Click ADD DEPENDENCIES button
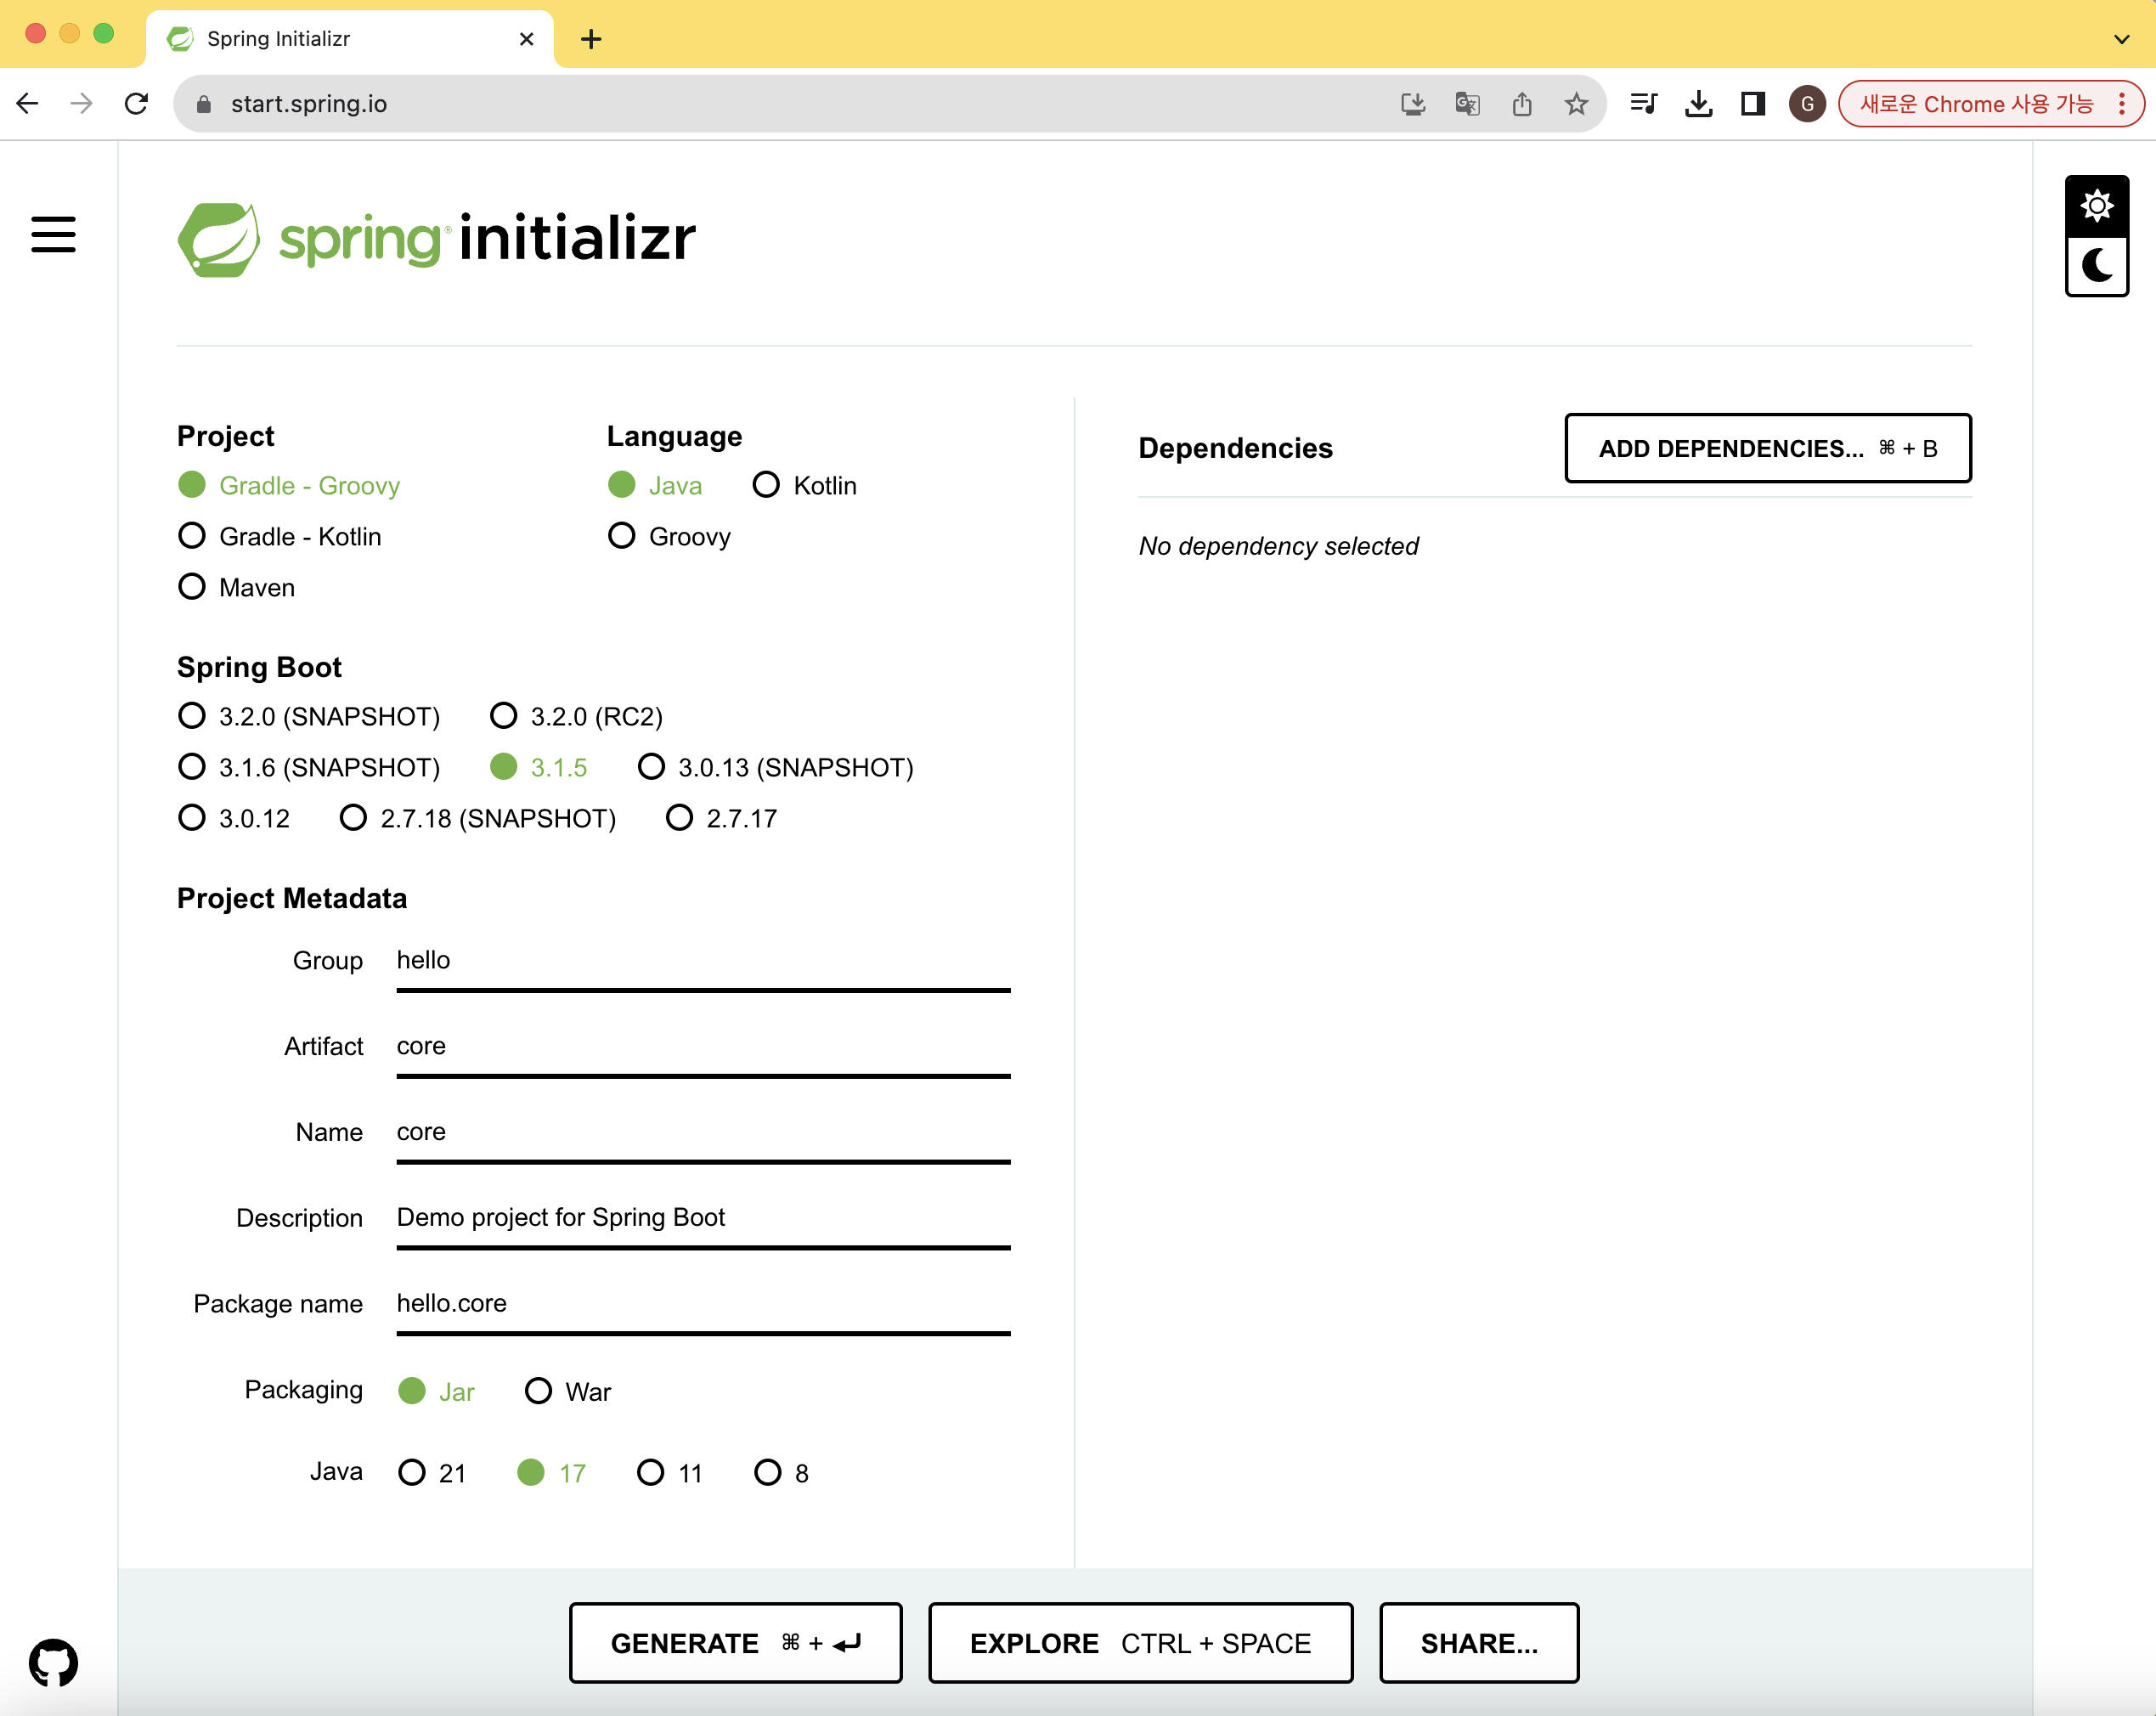2156x1716 pixels. click(x=1767, y=448)
